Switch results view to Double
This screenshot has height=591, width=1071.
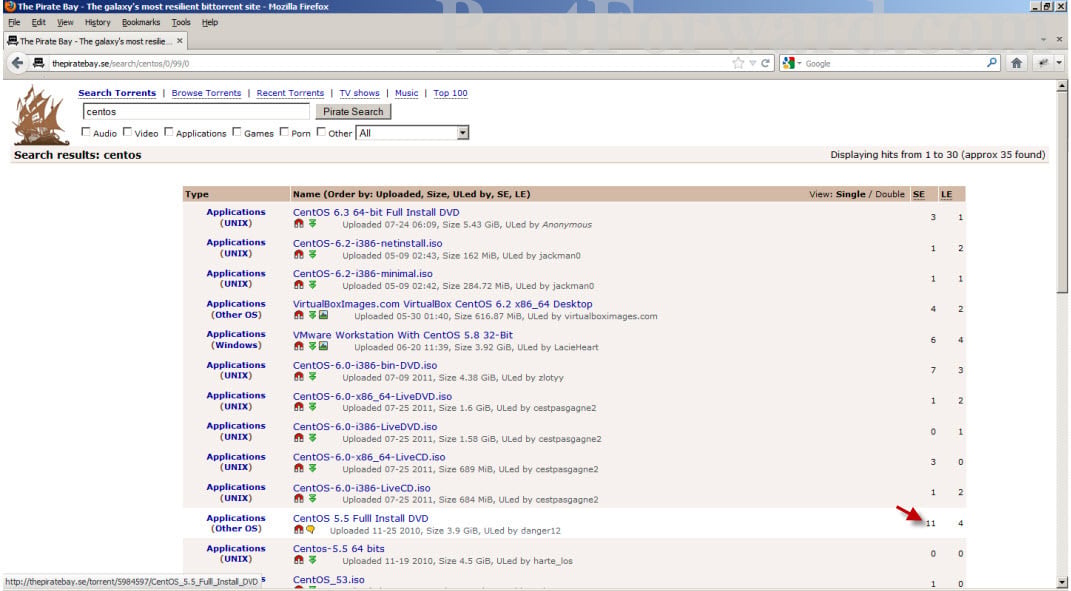(890, 194)
